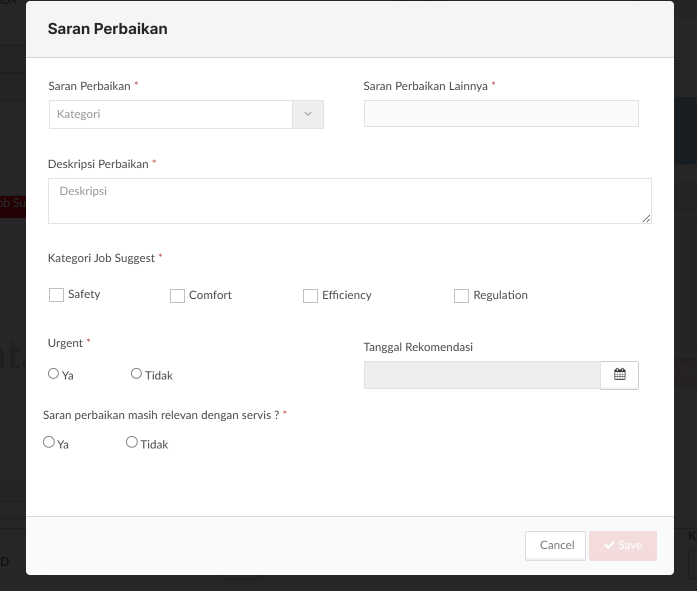The height and width of the screenshot is (591, 697).
Task: Click the Saran Perbaikan Lainnya text field
Action: pos(501,114)
